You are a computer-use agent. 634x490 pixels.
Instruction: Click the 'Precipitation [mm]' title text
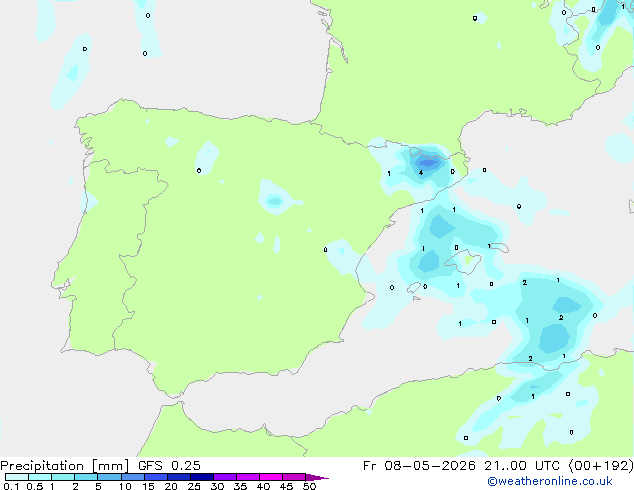[x=65, y=466]
